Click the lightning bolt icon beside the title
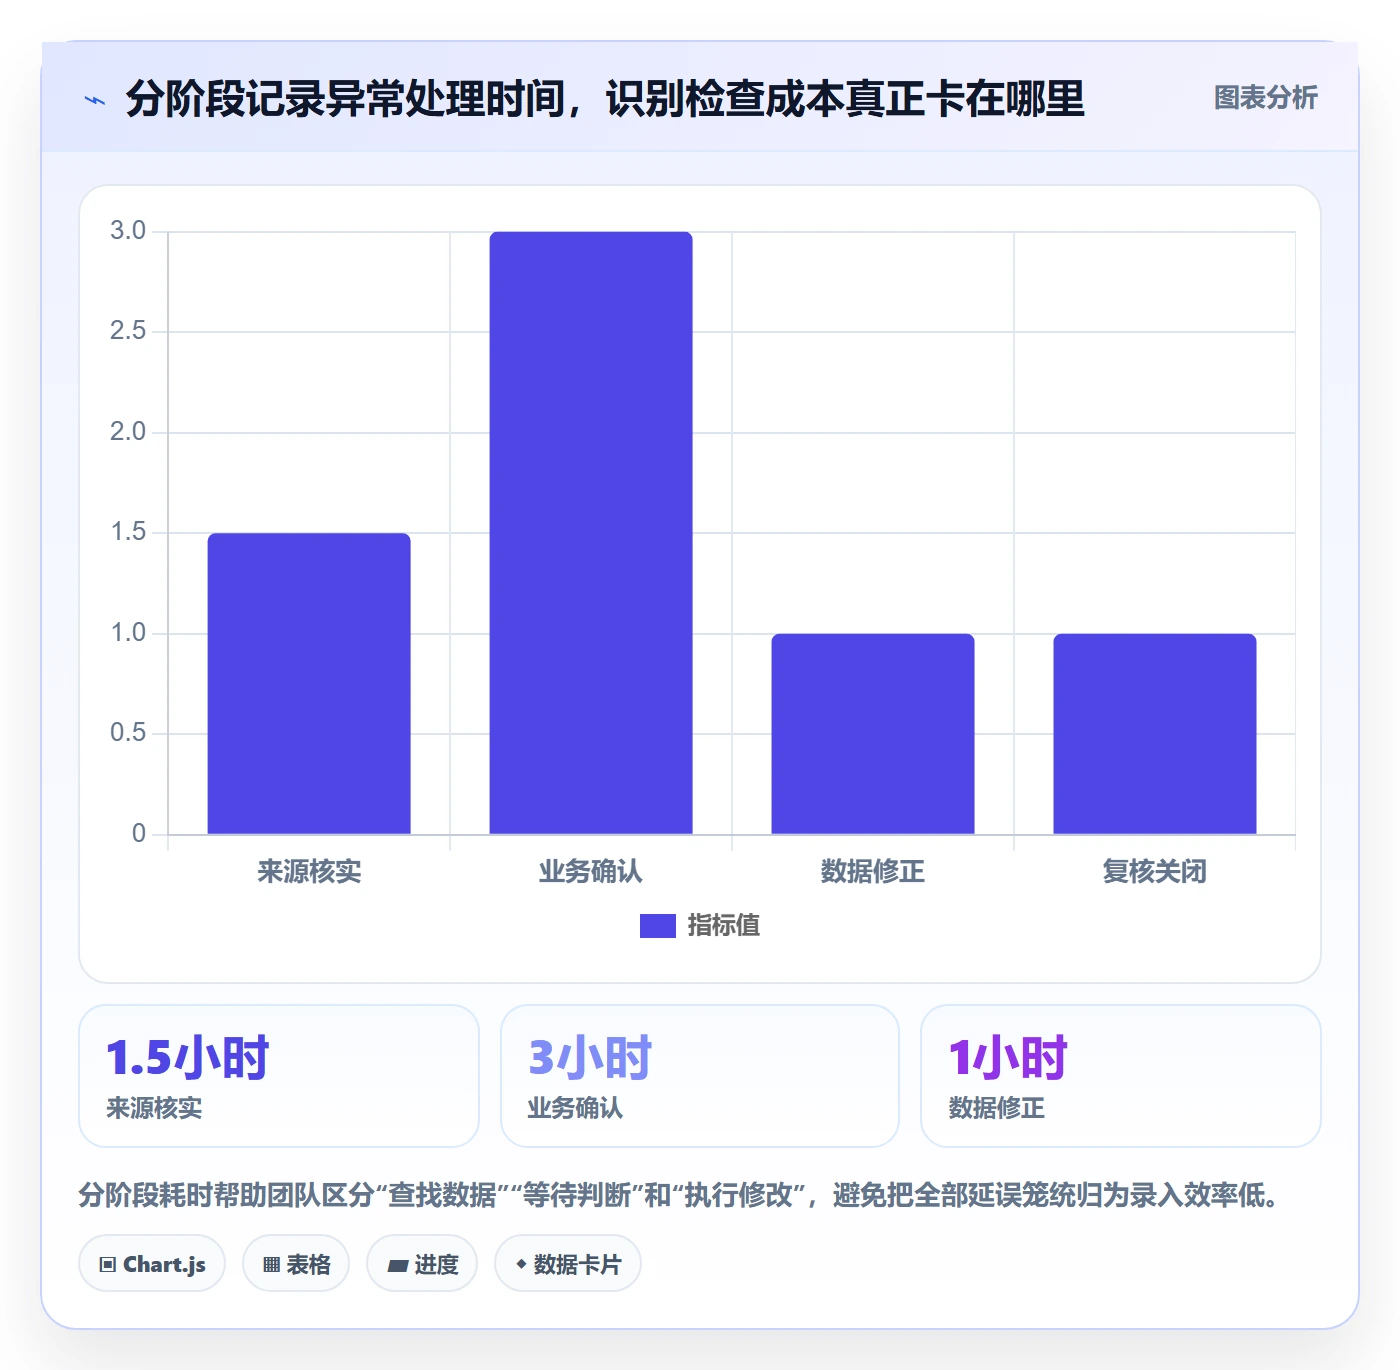The image size is (1400, 1370). [x=95, y=100]
